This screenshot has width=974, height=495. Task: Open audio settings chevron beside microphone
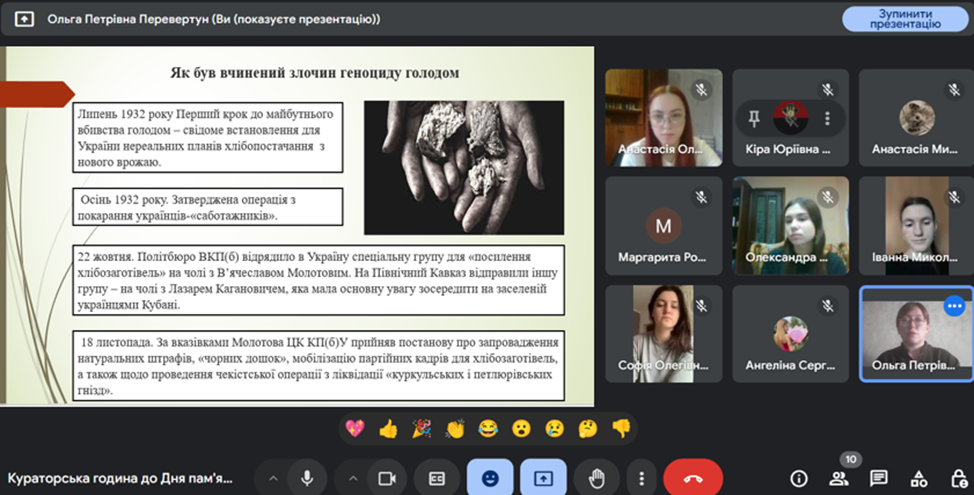(273, 478)
